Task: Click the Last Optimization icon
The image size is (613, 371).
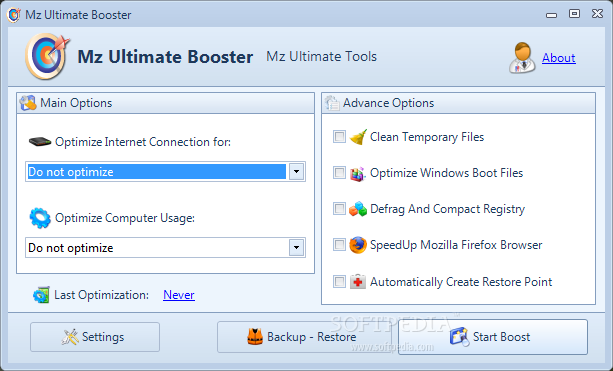Action: [x=41, y=295]
